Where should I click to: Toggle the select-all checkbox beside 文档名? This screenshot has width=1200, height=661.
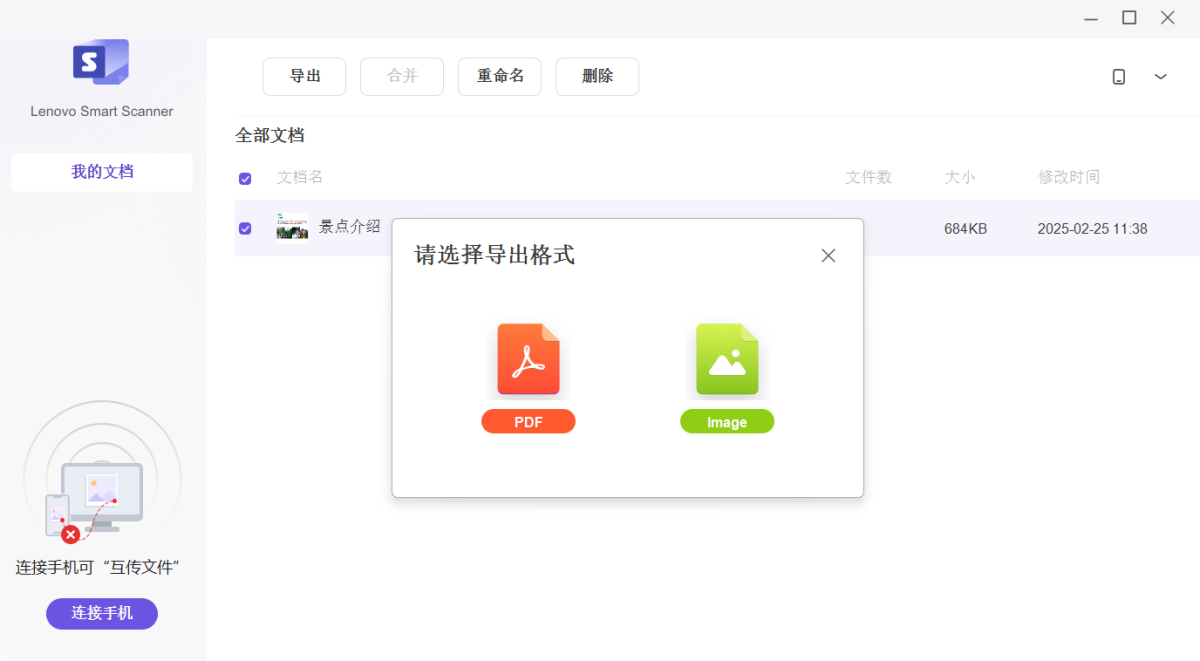(245, 178)
